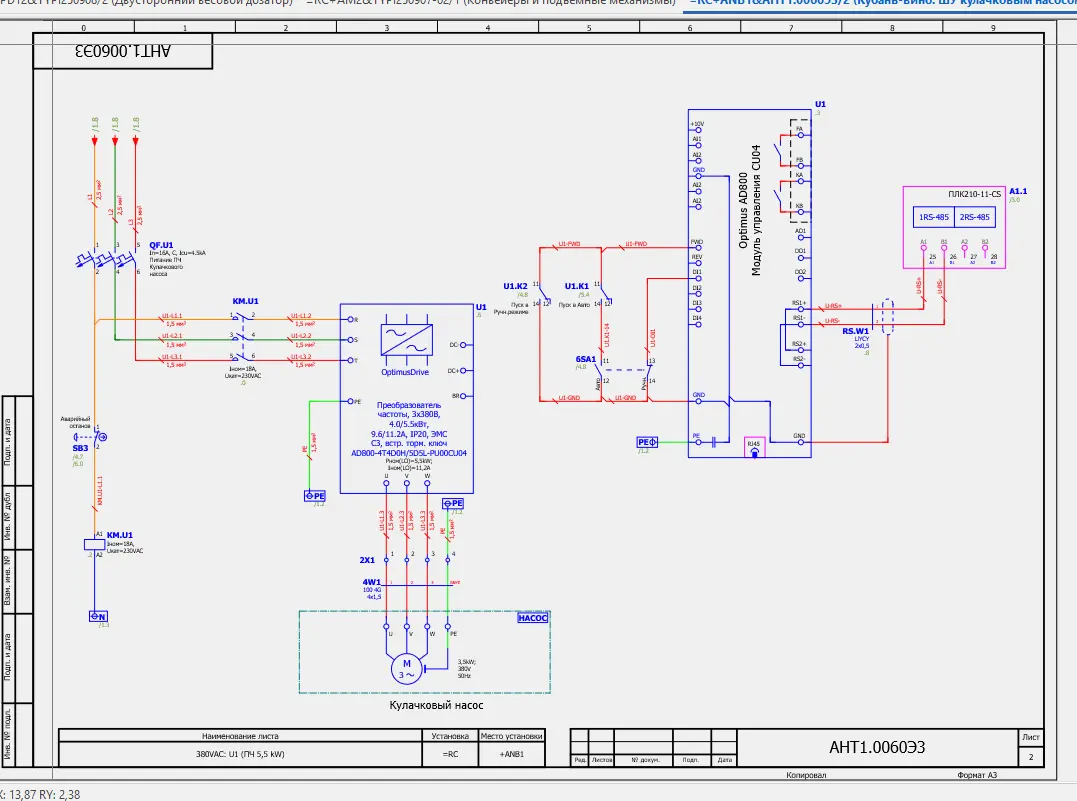Screen dimensions: 1077x801
Task: Click the +ANB1 mounting location cell
Action: click(x=512, y=754)
